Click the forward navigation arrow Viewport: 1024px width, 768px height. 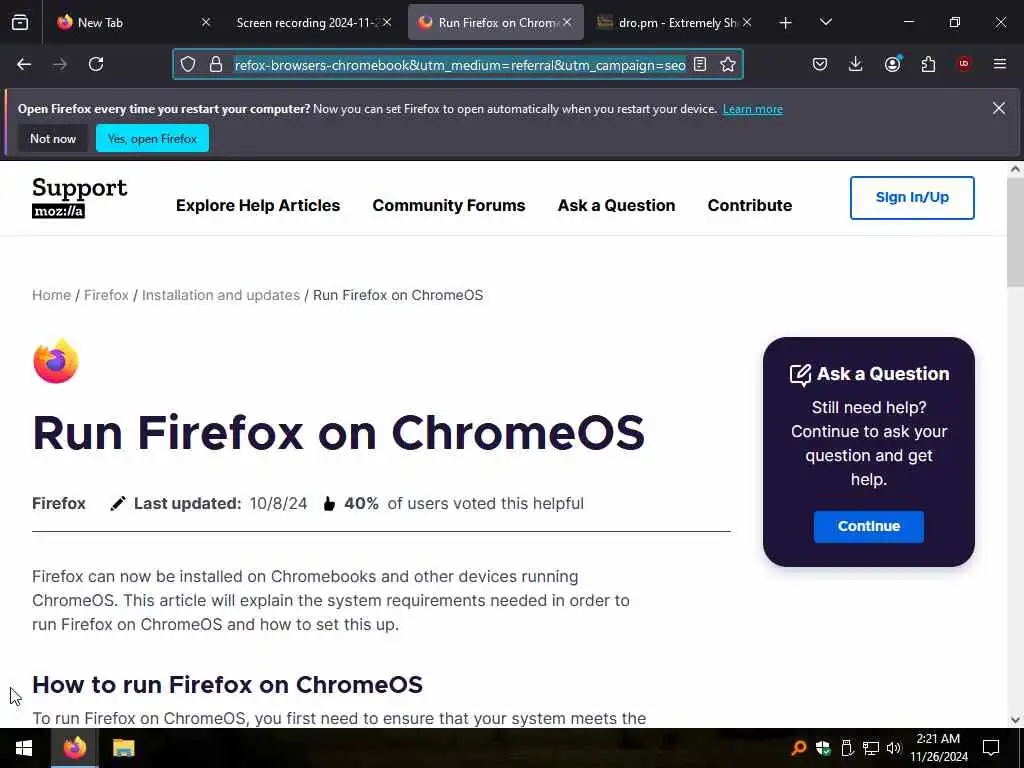tap(60, 64)
